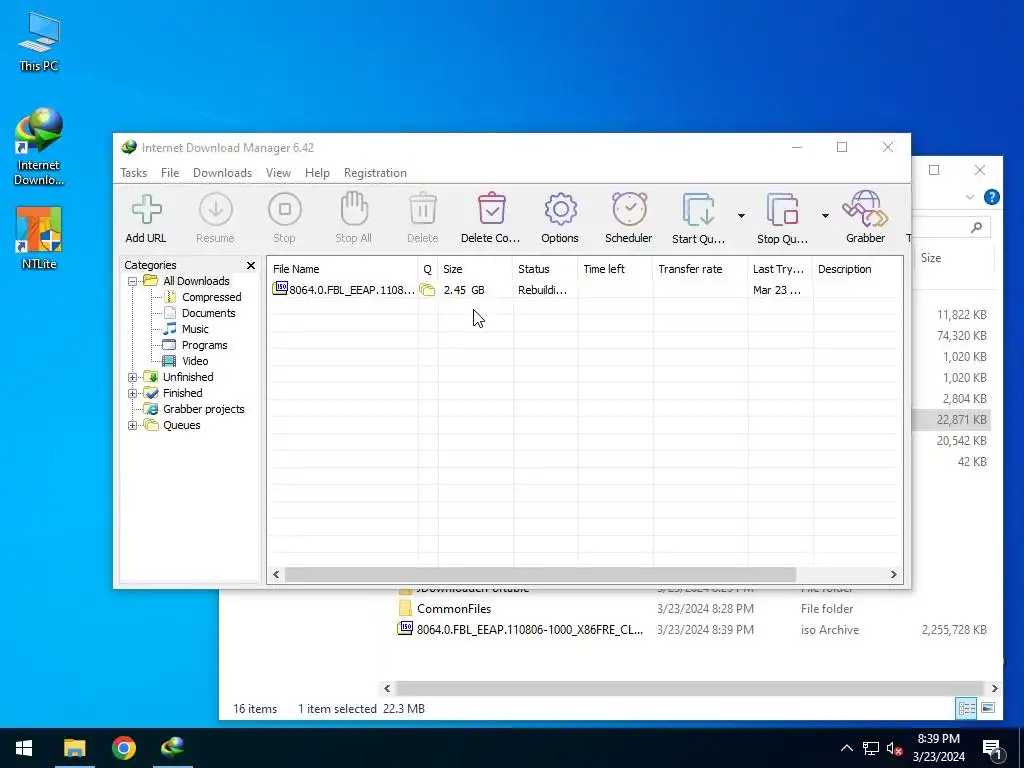Screen dimensions: 1024x768
Task: Open the Help menu
Action: (x=317, y=173)
